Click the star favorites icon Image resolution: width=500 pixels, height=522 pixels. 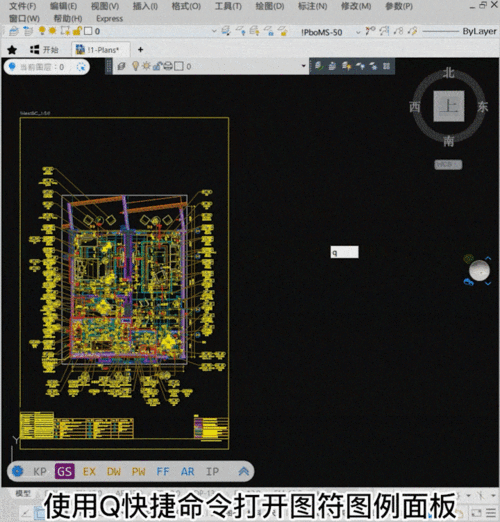tap(12, 50)
